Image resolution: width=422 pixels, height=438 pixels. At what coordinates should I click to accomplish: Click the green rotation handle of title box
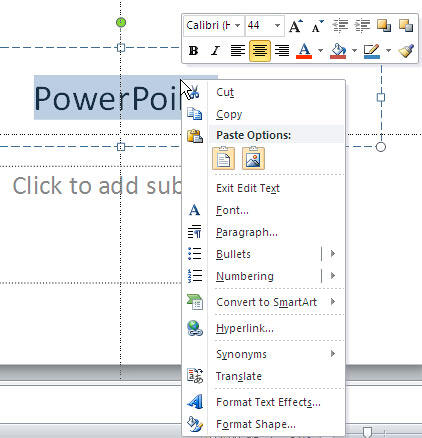tap(121, 22)
